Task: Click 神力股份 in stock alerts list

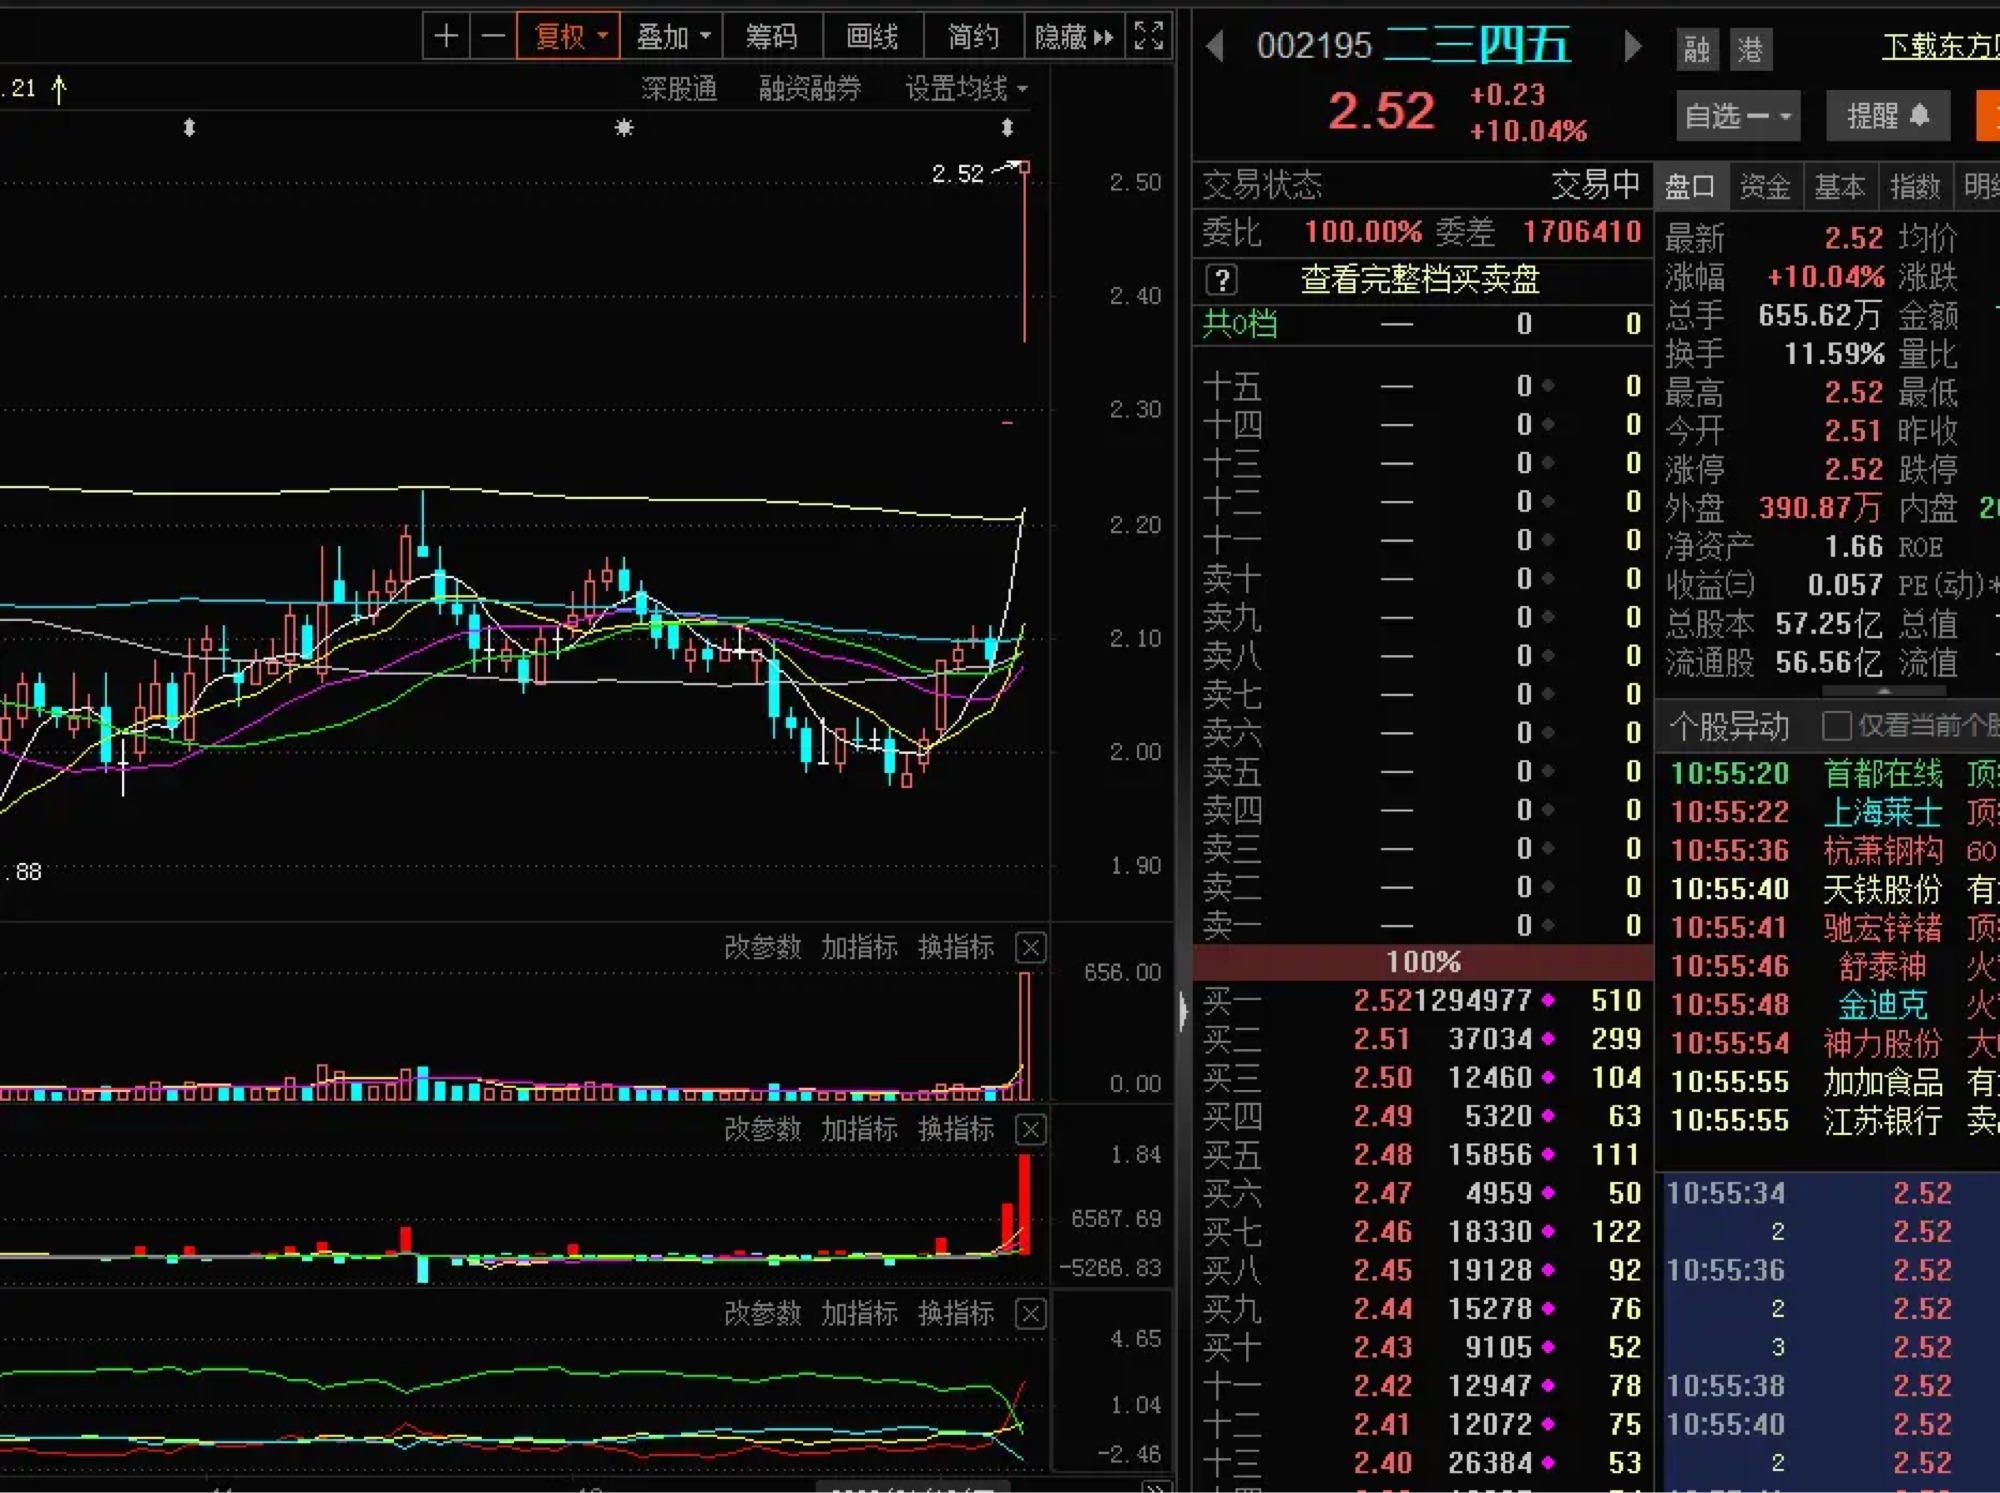Action: pyautogui.click(x=1883, y=1044)
